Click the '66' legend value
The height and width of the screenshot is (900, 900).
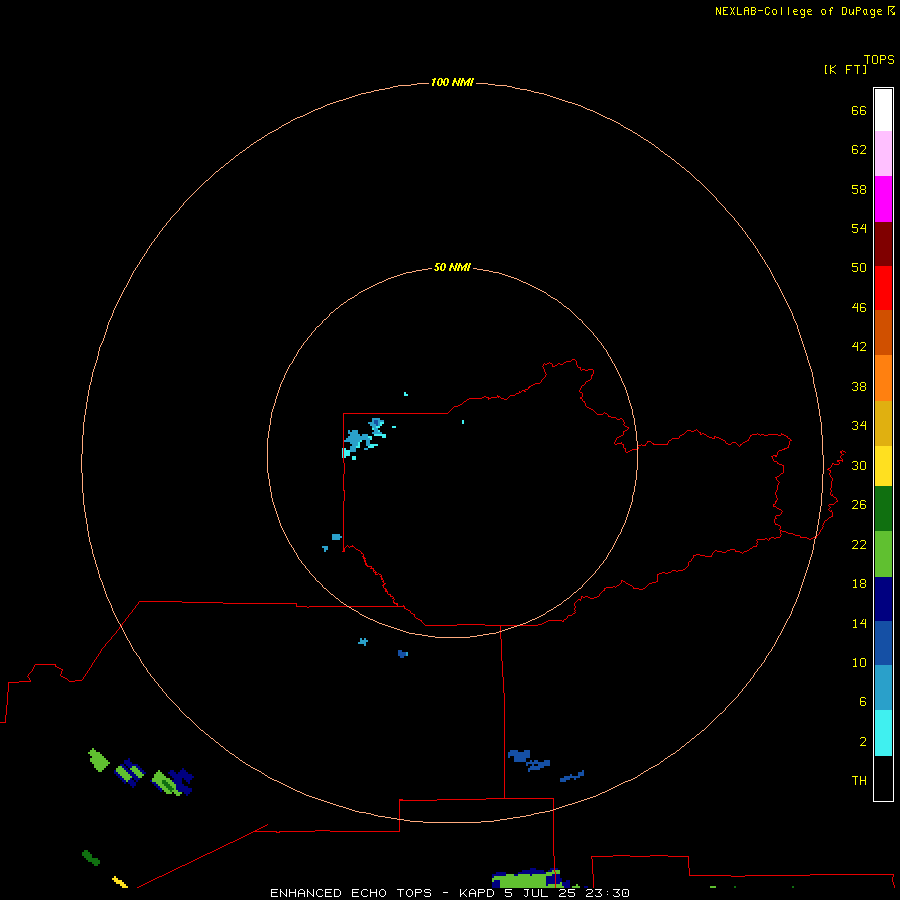[859, 110]
